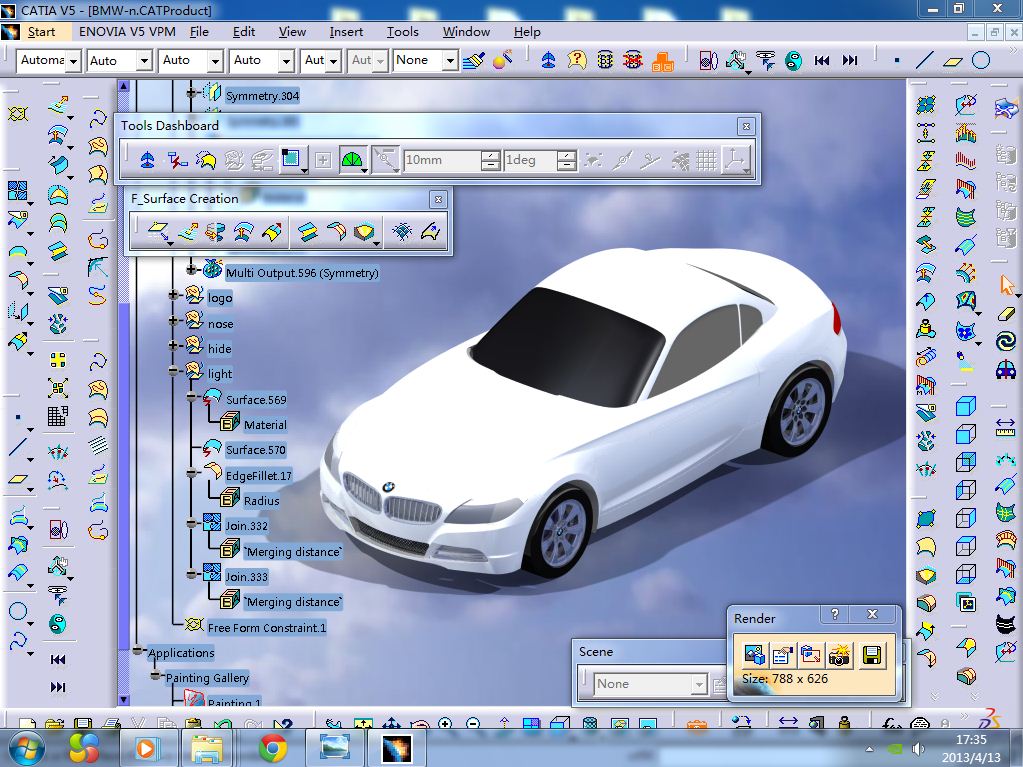Screen dimensions: 1023x767
Task: Collapse the Applications node in the tree
Action: pos(138,650)
